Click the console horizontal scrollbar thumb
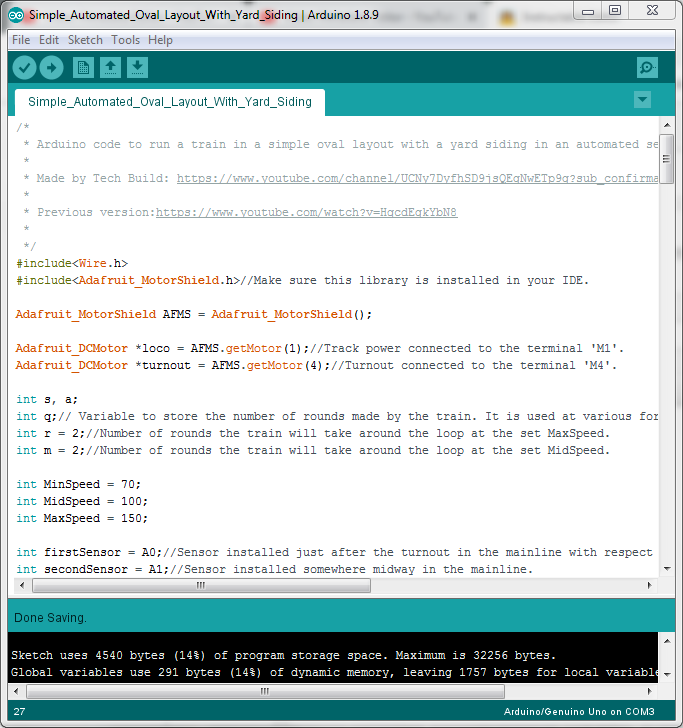 click(265, 691)
